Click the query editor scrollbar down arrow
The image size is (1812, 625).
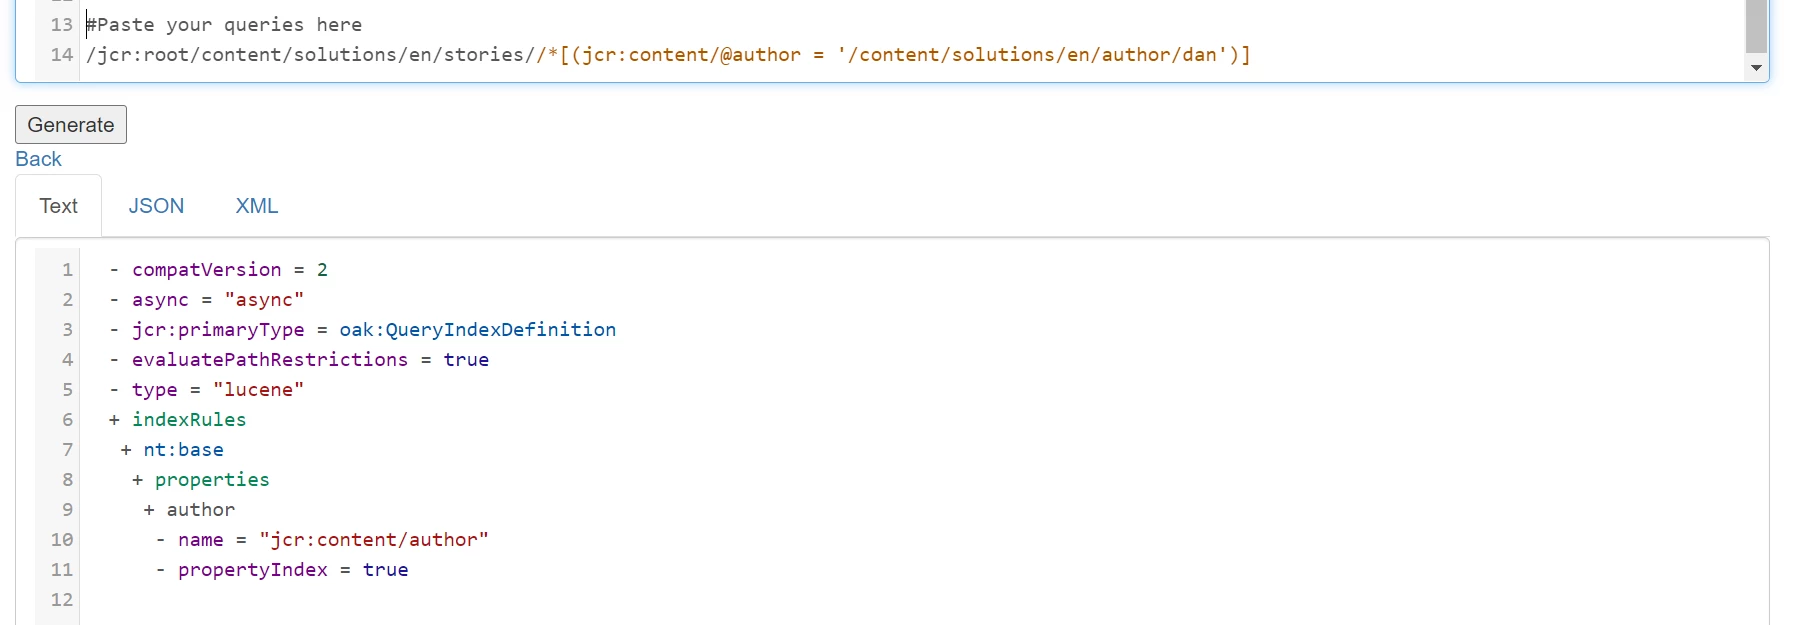(x=1756, y=68)
